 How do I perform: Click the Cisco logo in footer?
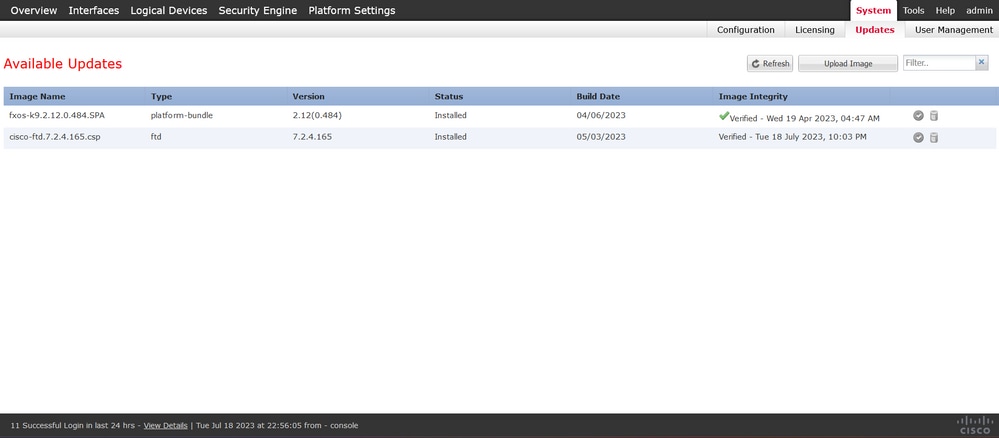pyautogui.click(x=975, y=425)
